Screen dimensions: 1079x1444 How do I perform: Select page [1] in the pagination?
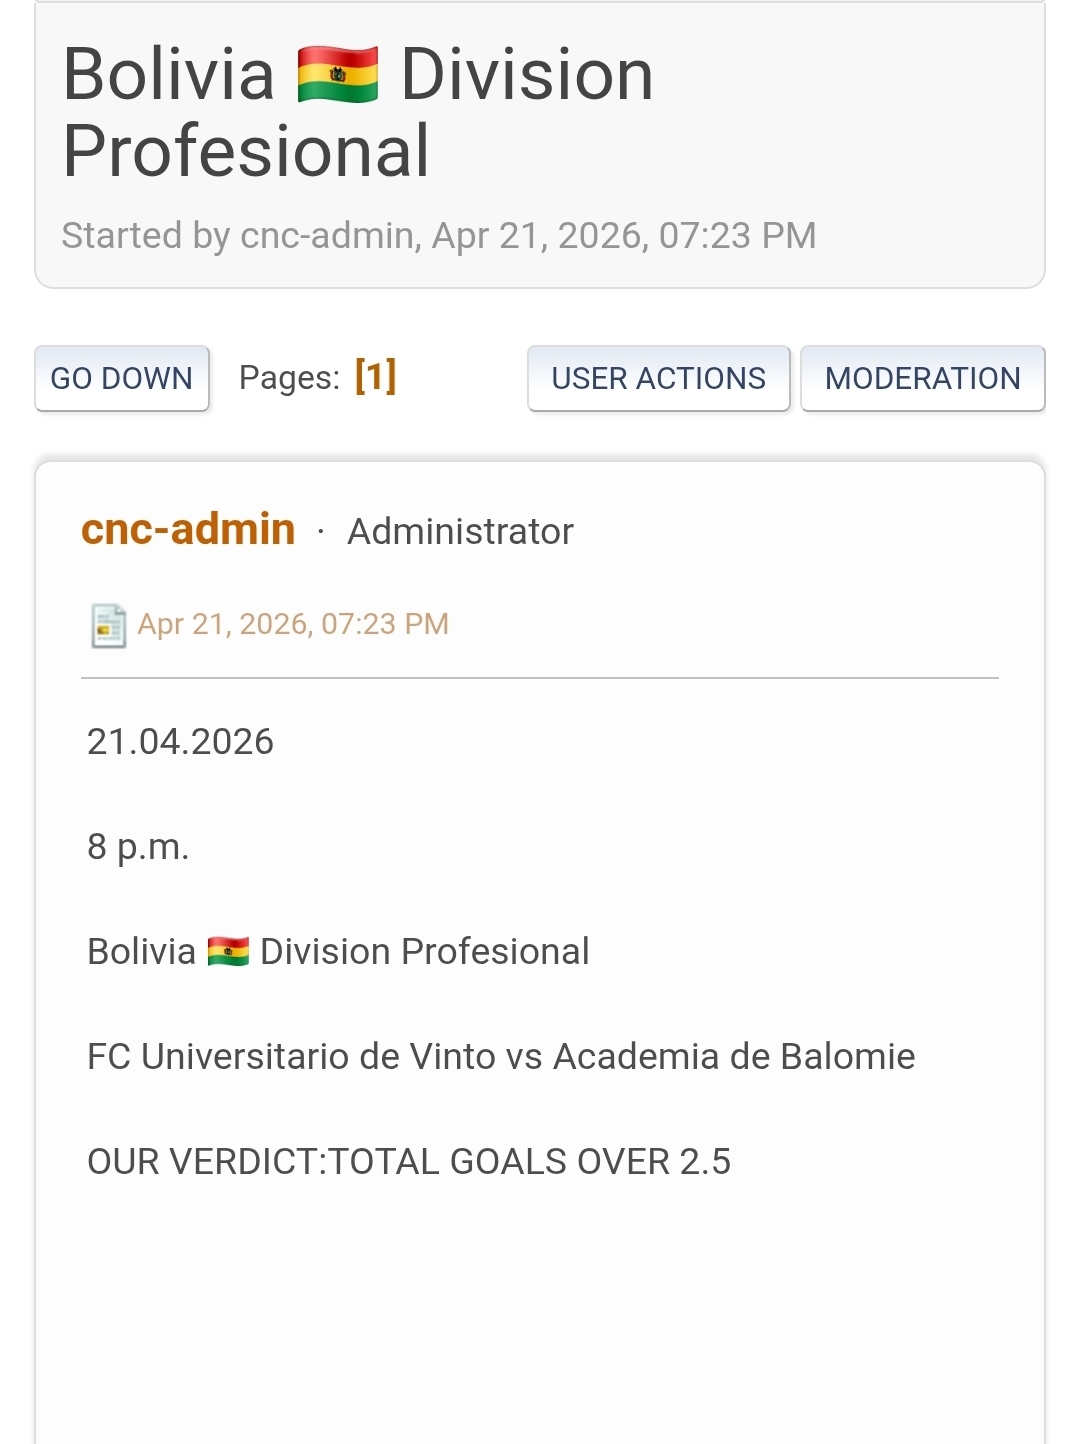(x=376, y=377)
